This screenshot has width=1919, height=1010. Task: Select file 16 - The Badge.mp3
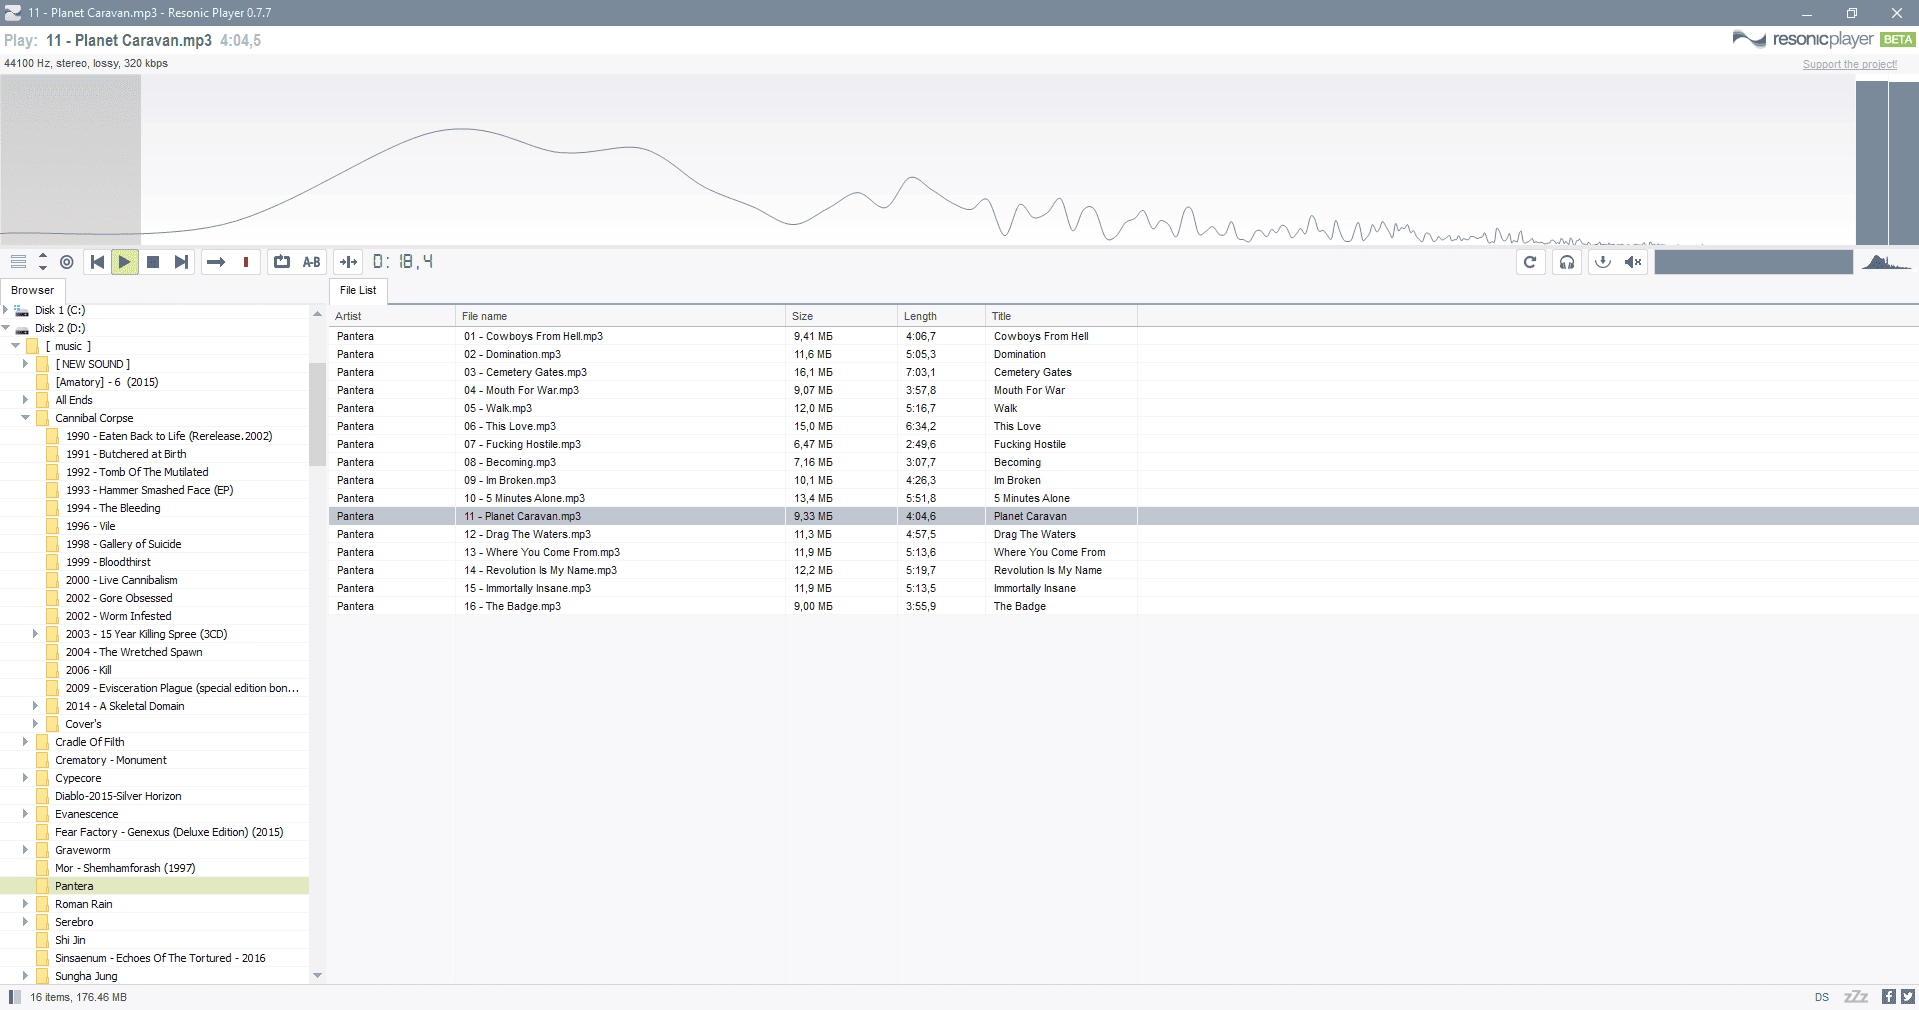click(512, 606)
